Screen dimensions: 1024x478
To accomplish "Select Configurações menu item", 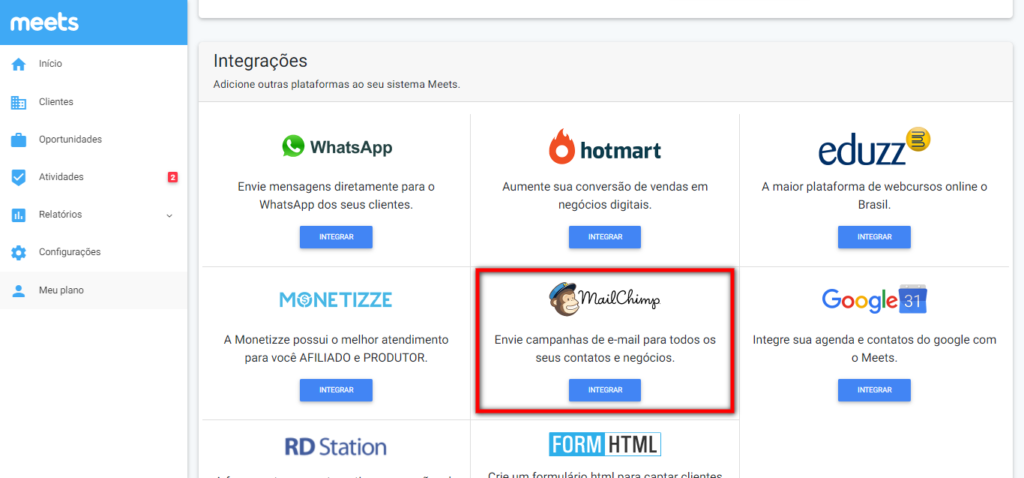I will coord(93,252).
